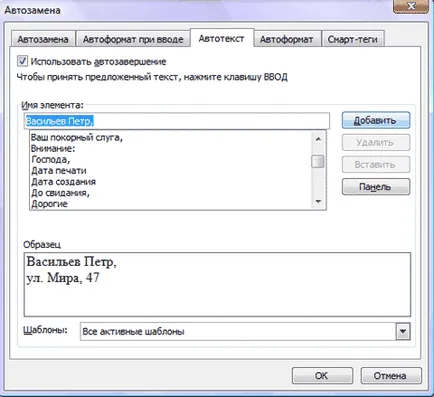The image size is (434, 397).
Task: Cancel the dialog with Отмена
Action: click(x=391, y=376)
